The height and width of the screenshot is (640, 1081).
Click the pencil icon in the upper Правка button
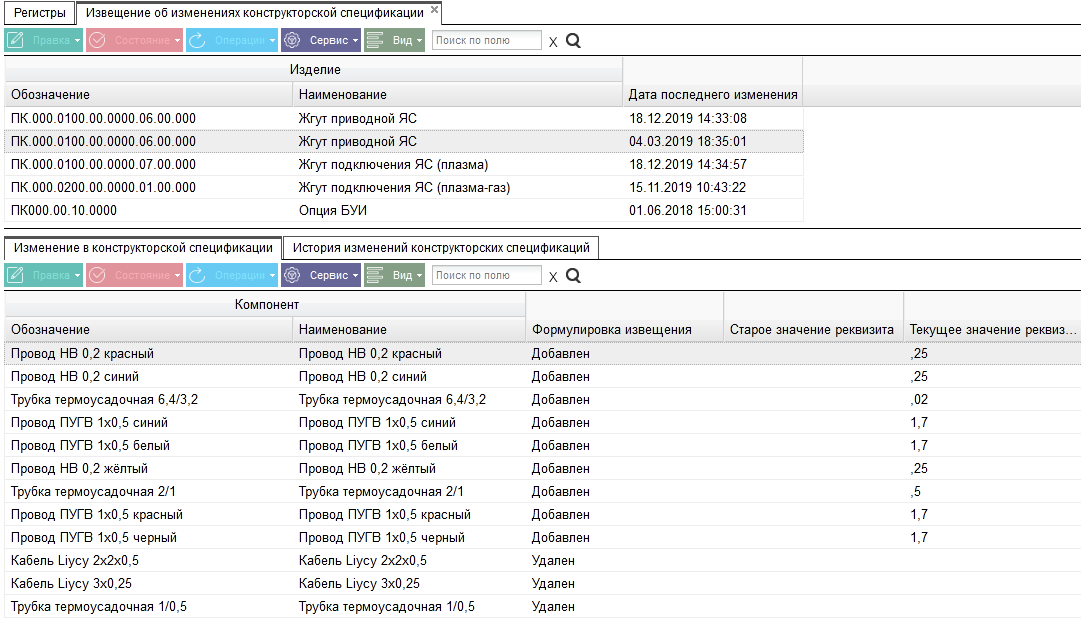click(x=16, y=40)
